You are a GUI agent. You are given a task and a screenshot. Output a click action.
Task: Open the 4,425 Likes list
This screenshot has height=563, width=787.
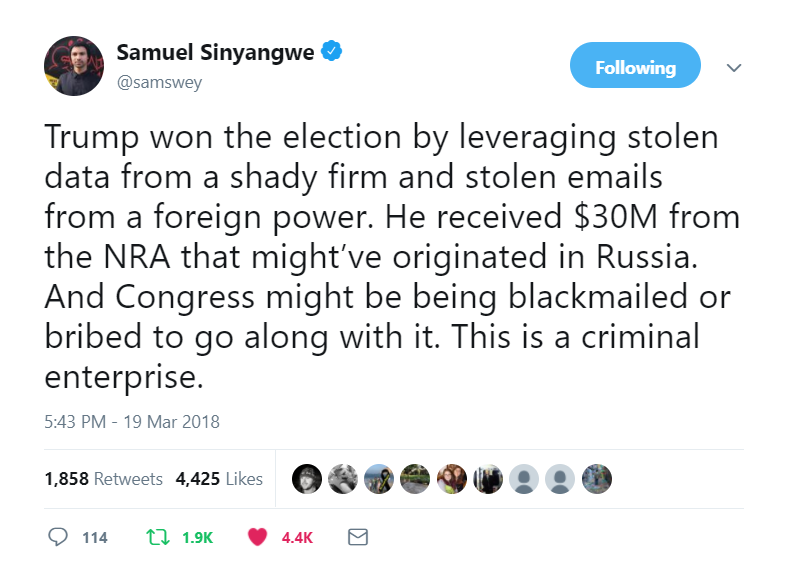(219, 479)
